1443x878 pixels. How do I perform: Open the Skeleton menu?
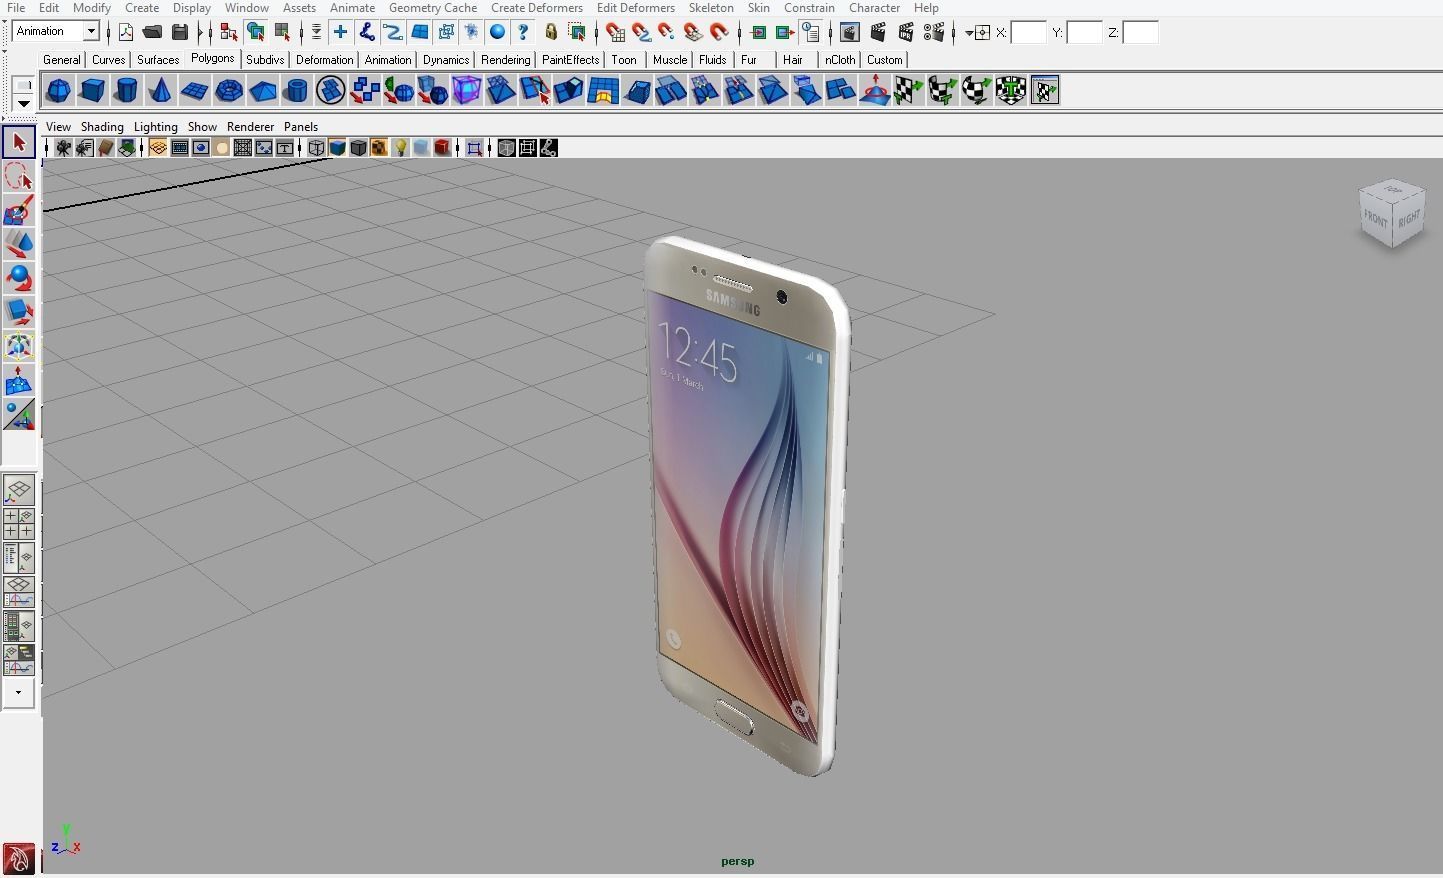[711, 7]
